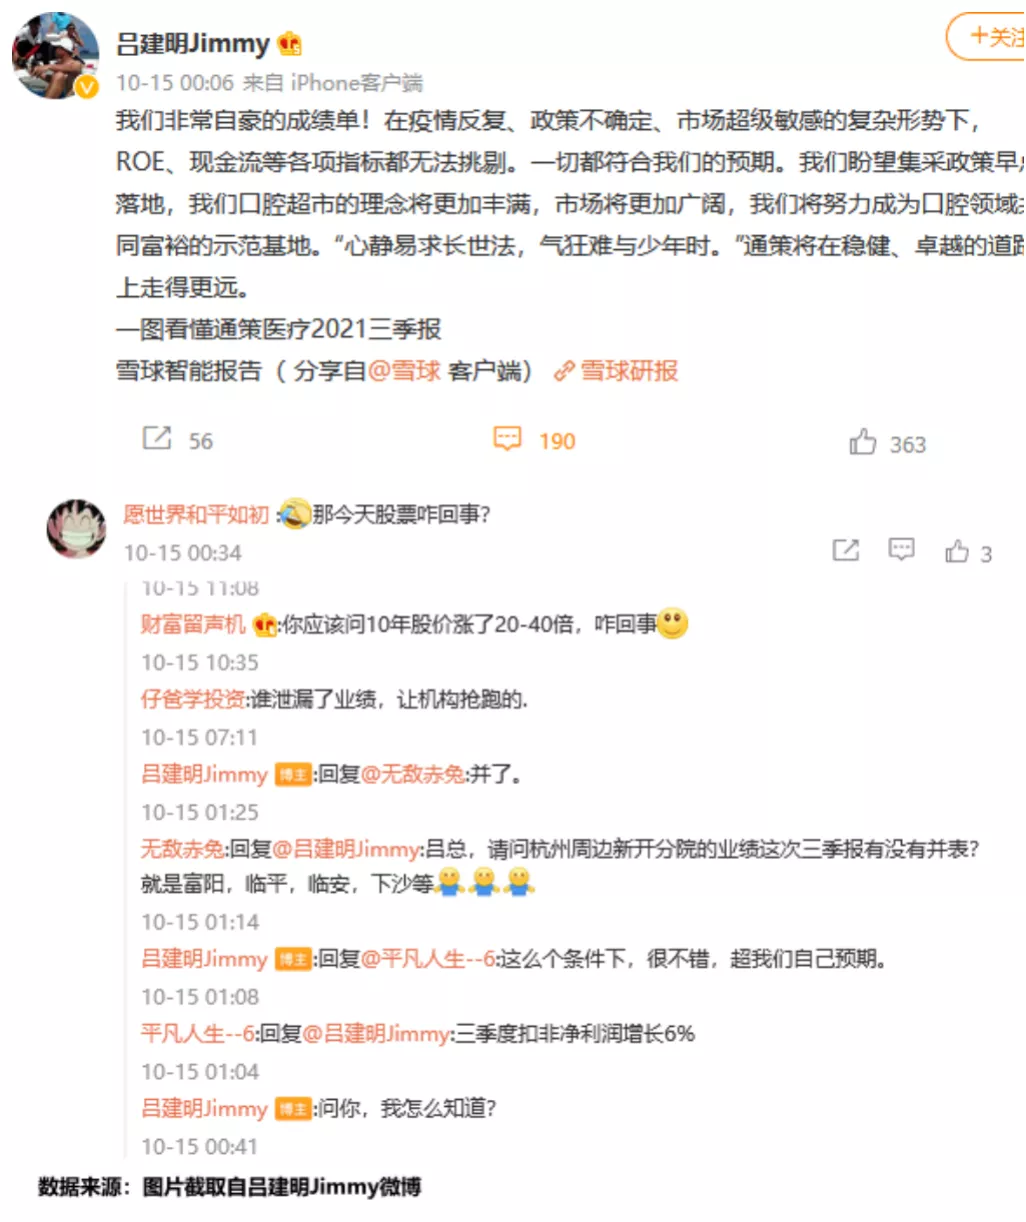This screenshot has width=1026, height=1222.
Task: Open 愿世界和平如初's avatar
Action: tap(76, 529)
